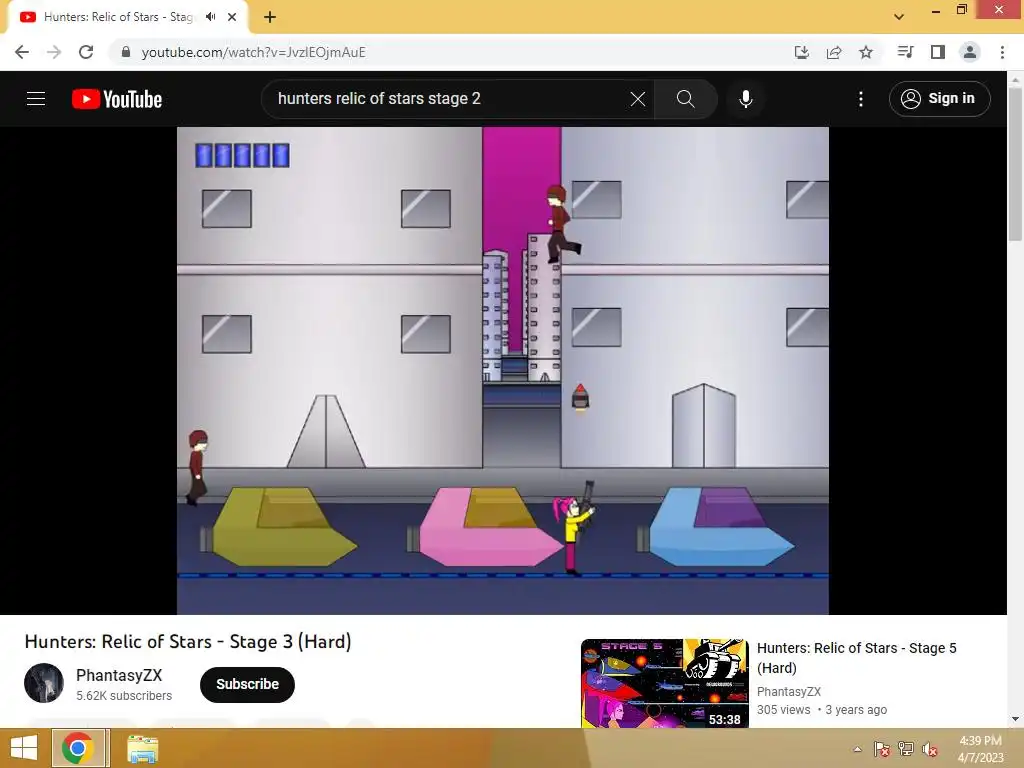Click the page vertical scrollbar thumb

1015,163
